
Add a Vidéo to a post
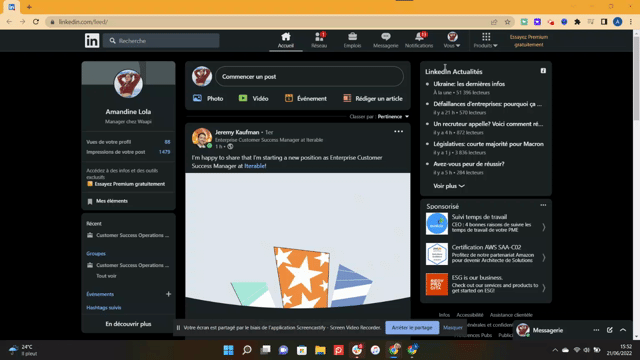(253, 98)
